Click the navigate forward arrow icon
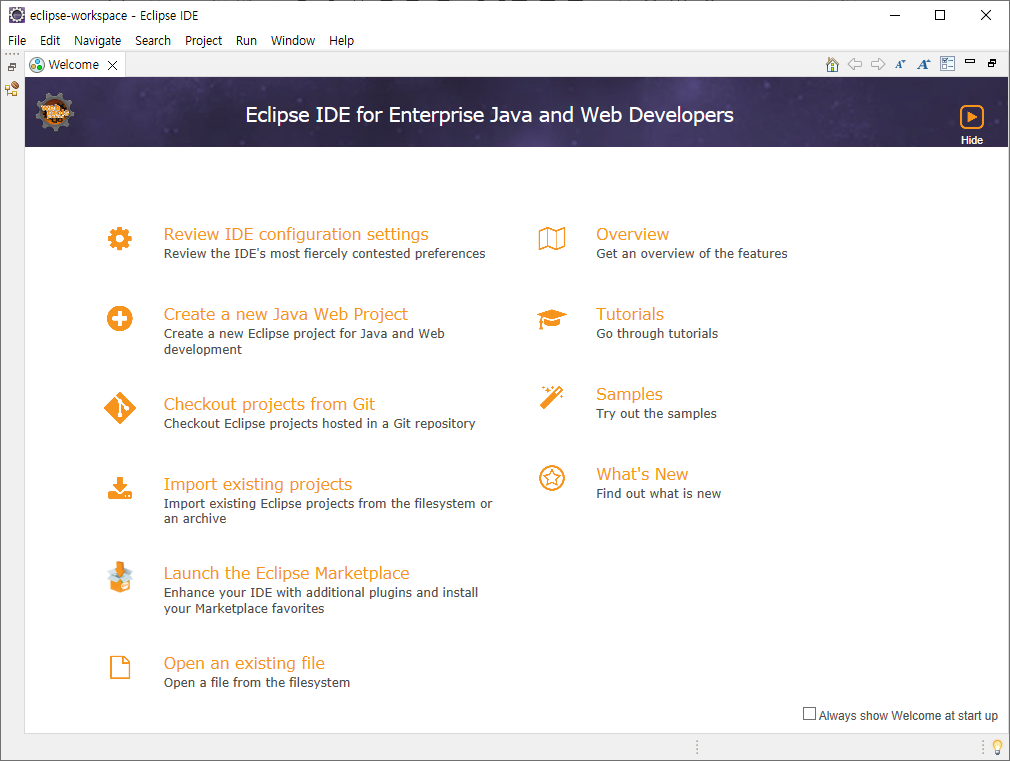The image size is (1010, 761). 878,64
